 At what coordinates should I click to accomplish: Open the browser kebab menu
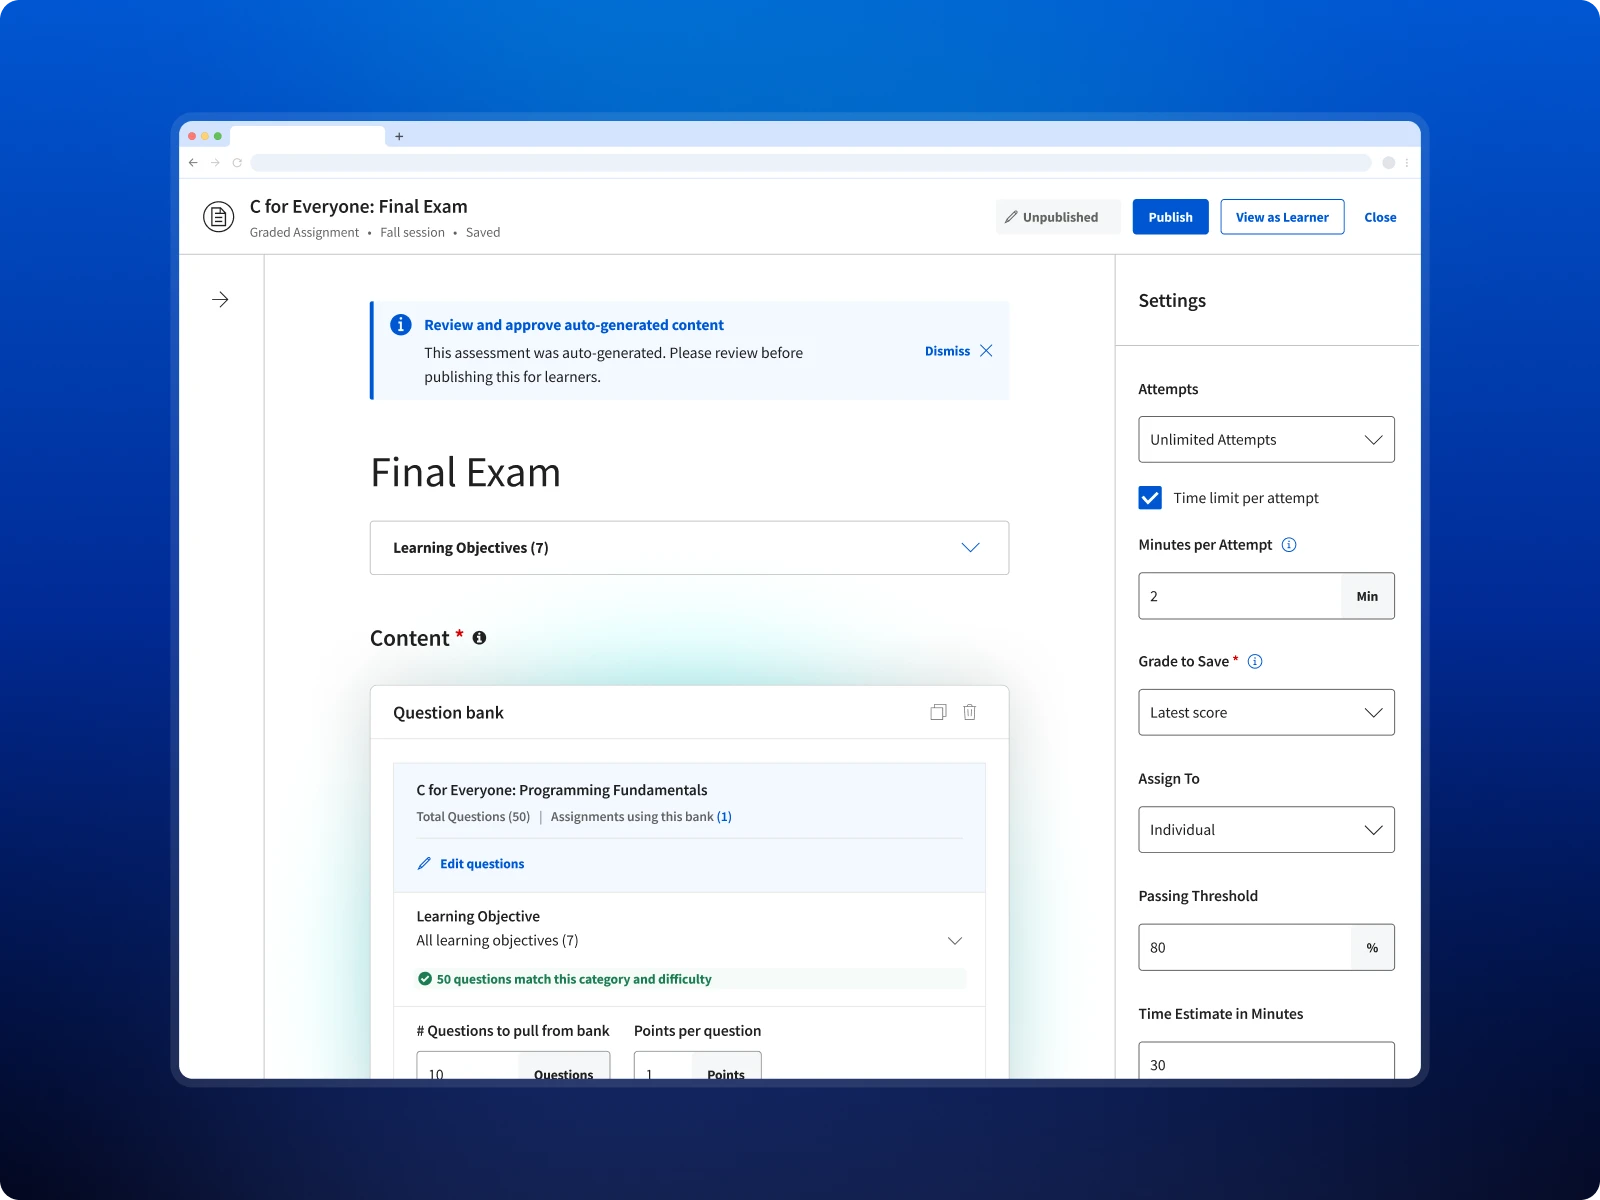point(1406,162)
